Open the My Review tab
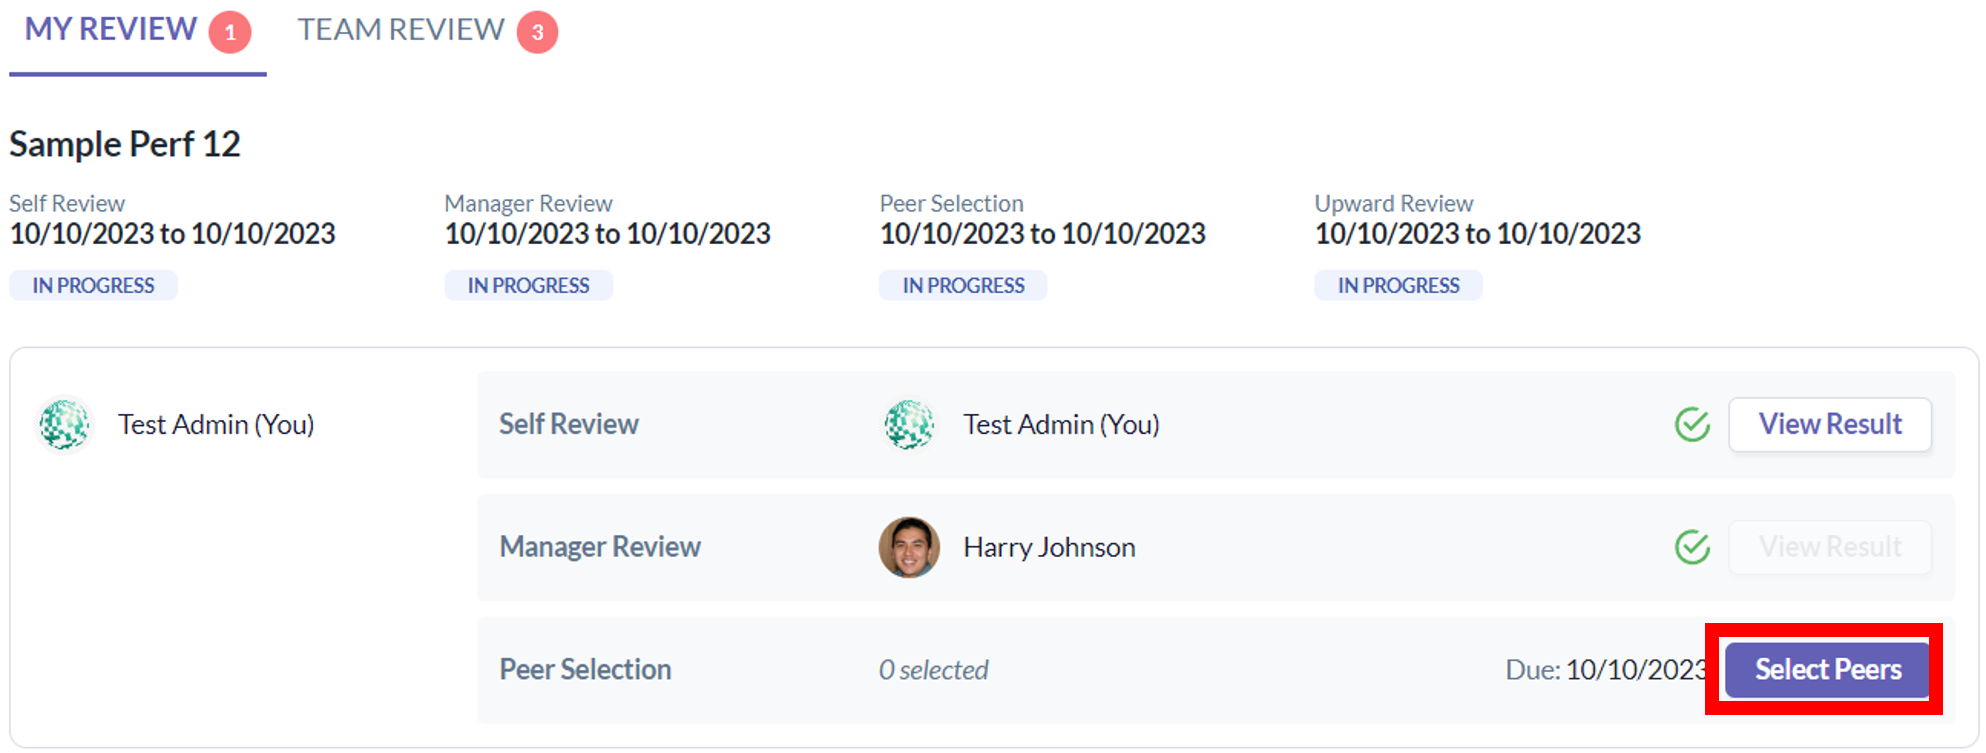This screenshot has width=1986, height=753. [x=111, y=30]
